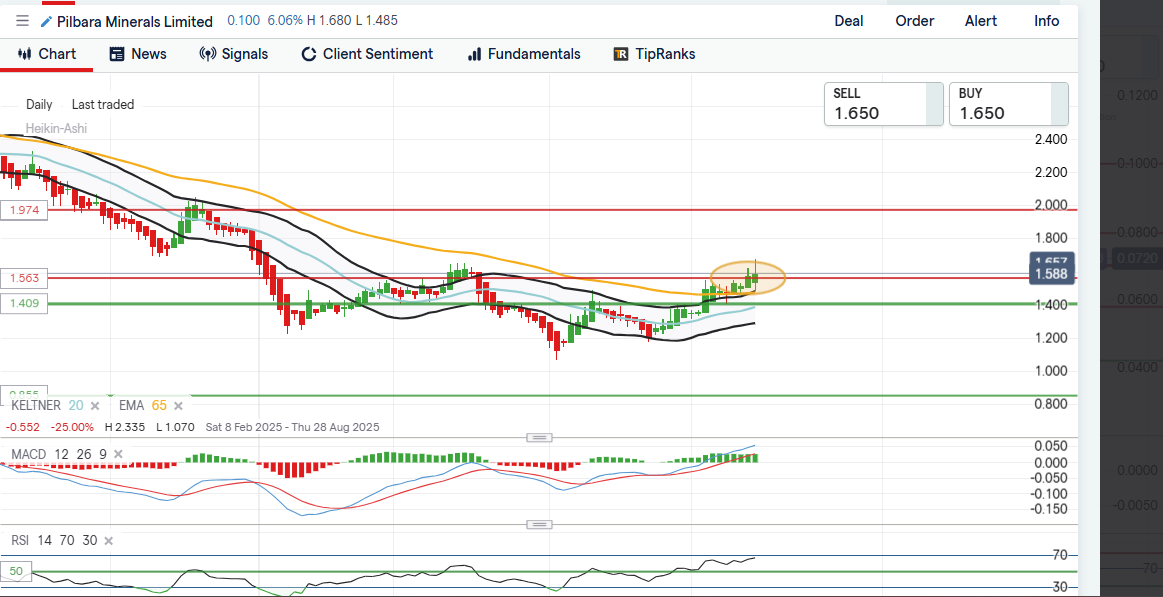The height and width of the screenshot is (597, 1163).
Task: Open the Heikin-Ashi chart type selector
Action: 56,128
